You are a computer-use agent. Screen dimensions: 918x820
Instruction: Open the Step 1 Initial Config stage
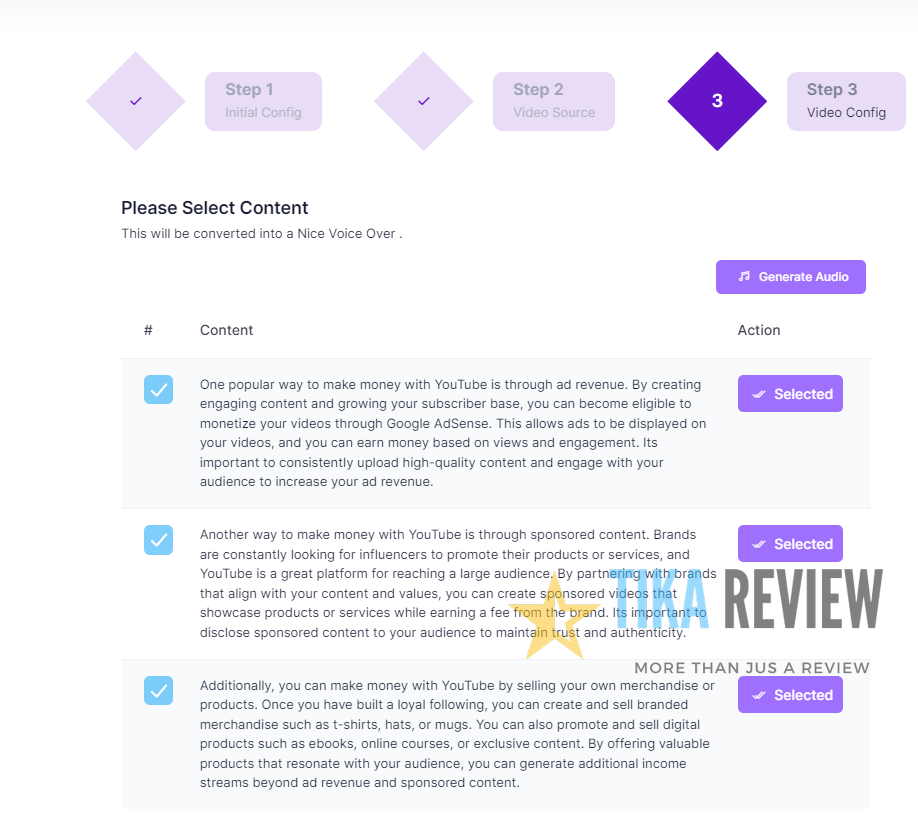(263, 101)
